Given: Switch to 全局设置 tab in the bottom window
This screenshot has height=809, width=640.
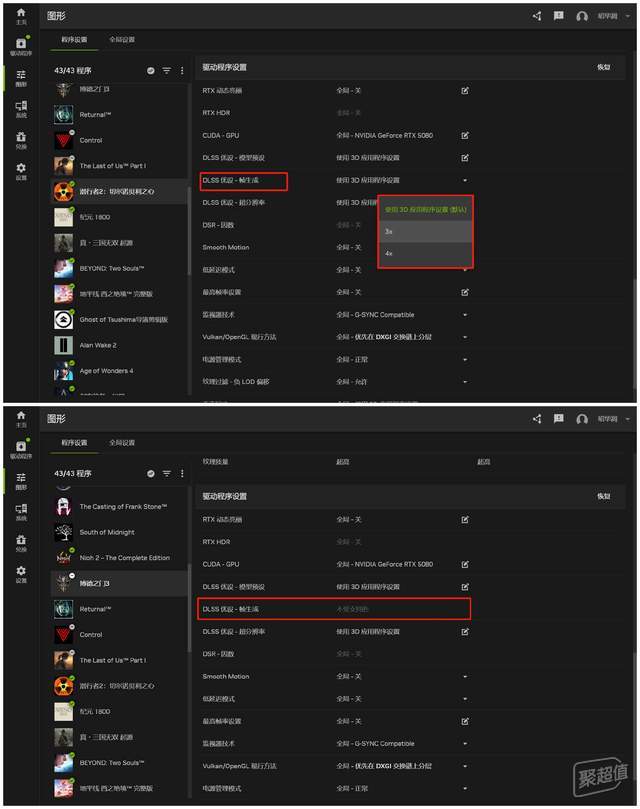Looking at the screenshot, I should [122, 443].
